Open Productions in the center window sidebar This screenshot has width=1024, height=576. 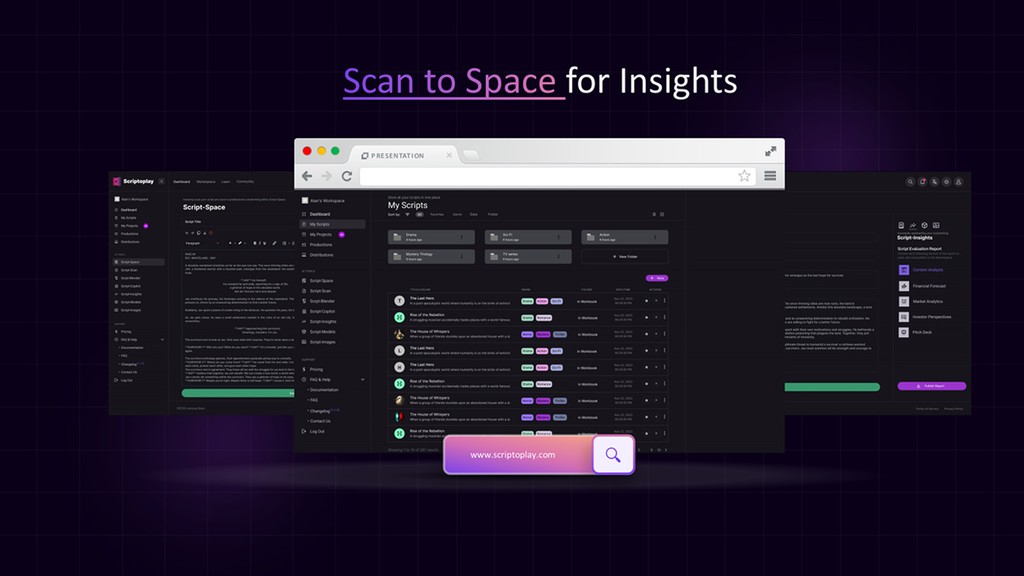(321, 245)
